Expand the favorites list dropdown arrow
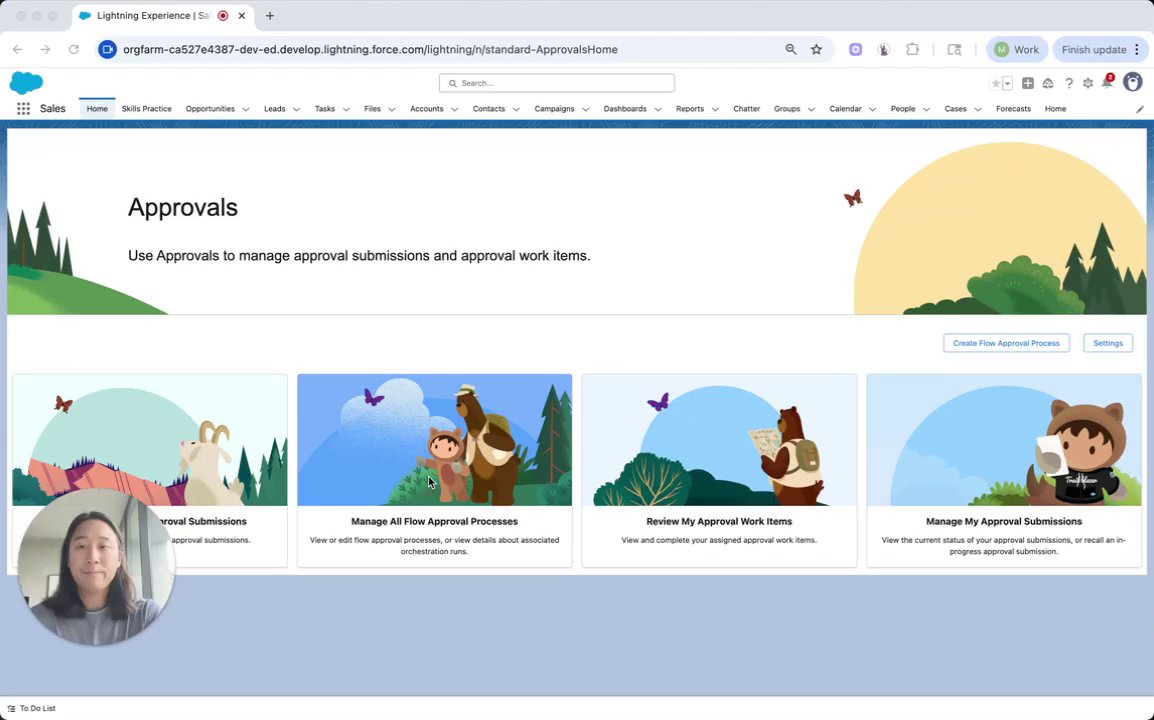This screenshot has height=720, width=1154. (x=1008, y=83)
